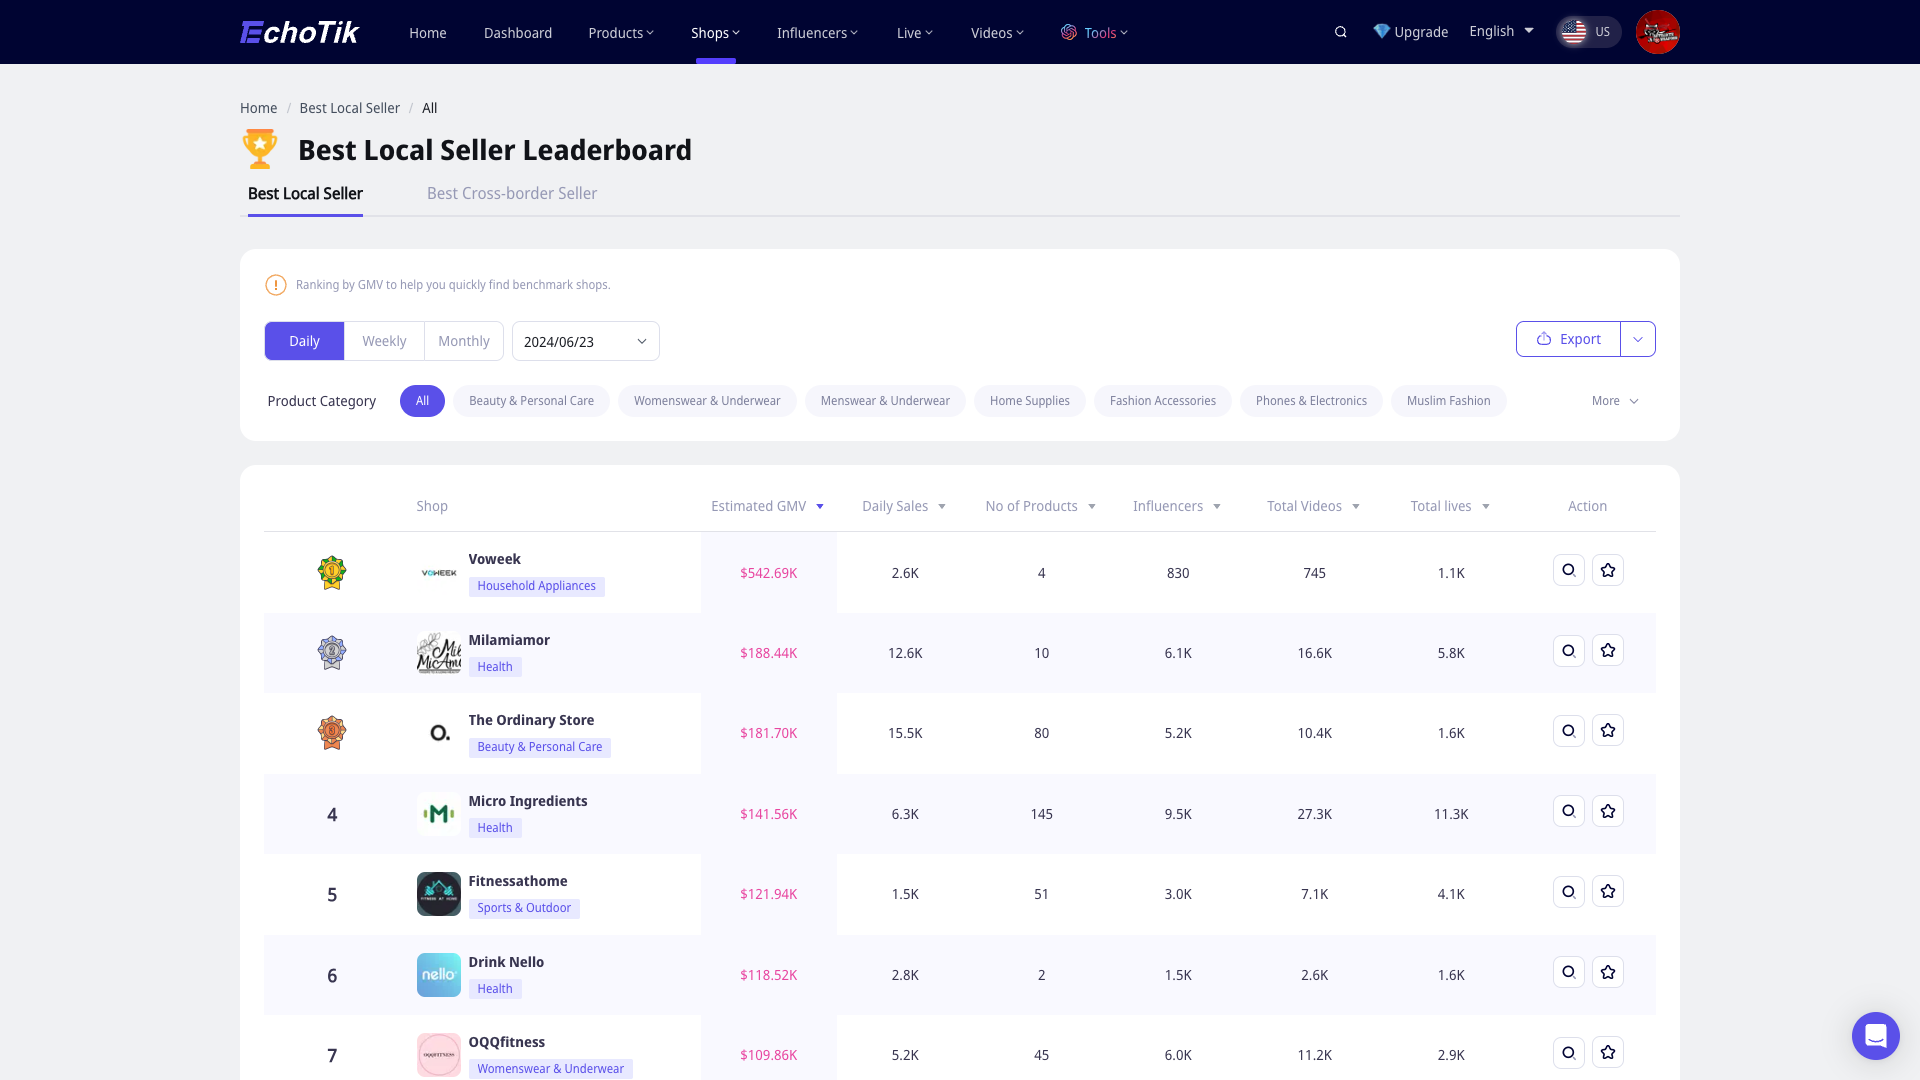1920x1080 pixels.
Task: Sort table by Daily Sales column
Action: point(903,506)
